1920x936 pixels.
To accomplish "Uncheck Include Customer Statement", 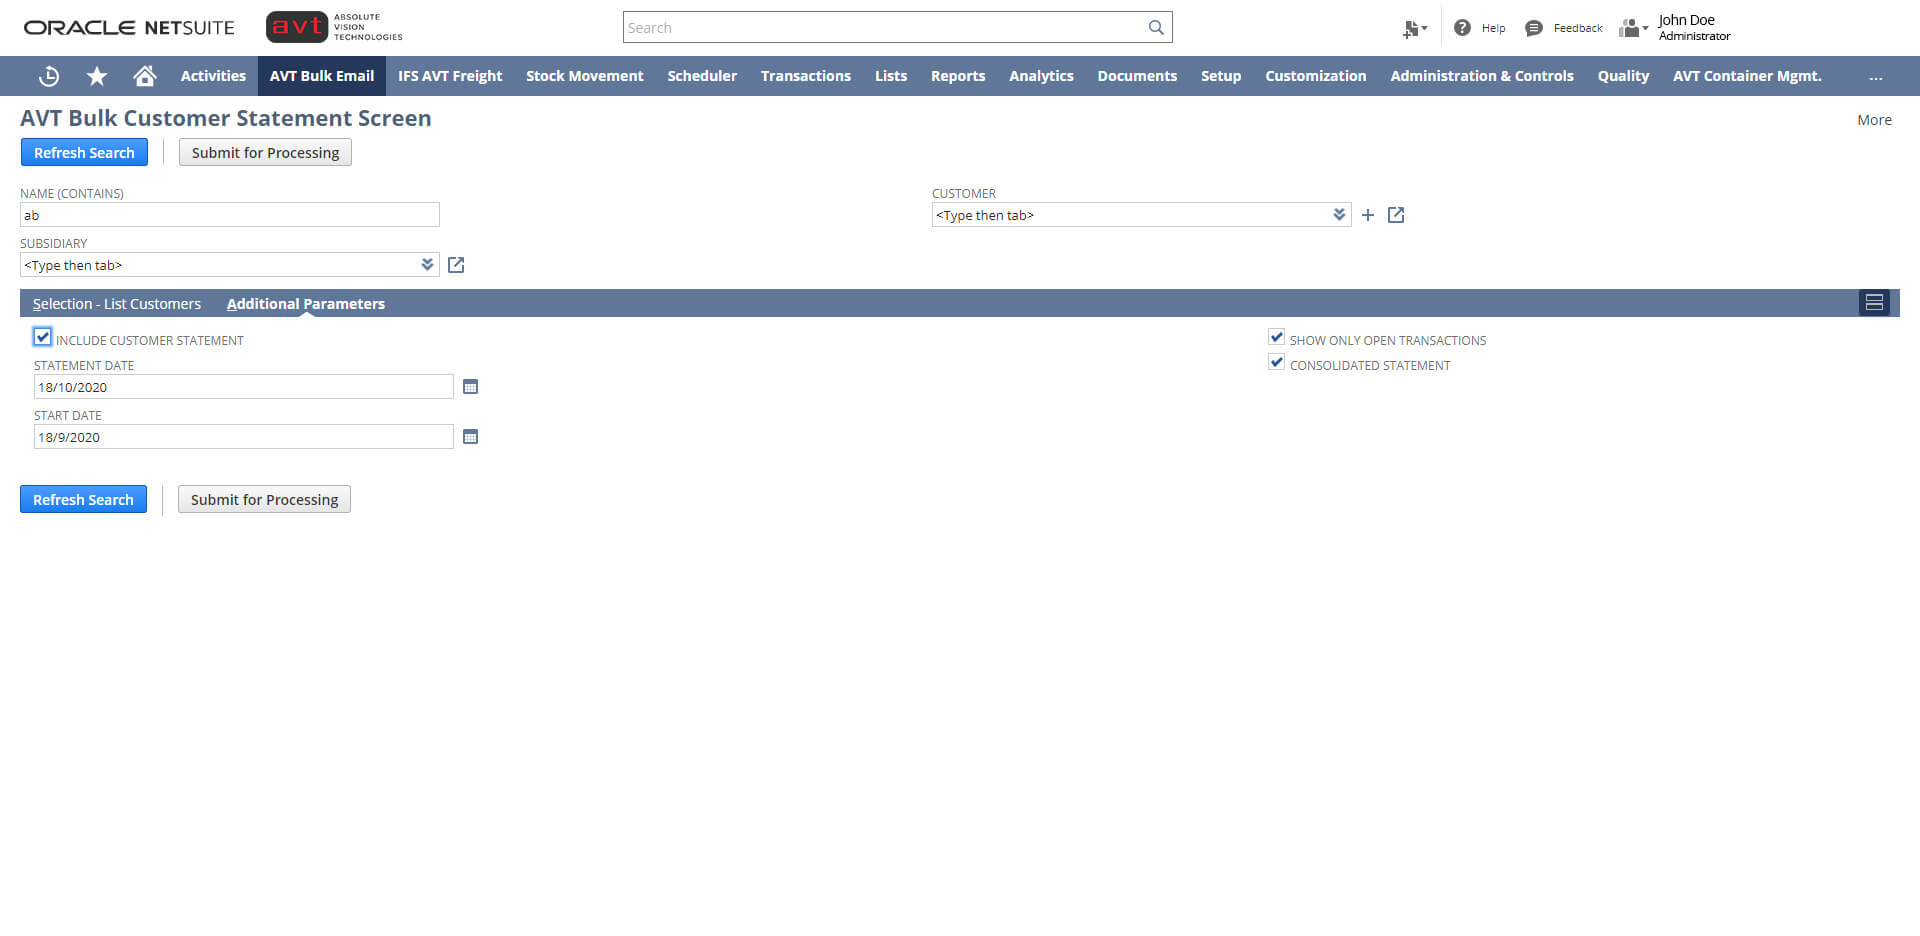I will coord(42,336).
